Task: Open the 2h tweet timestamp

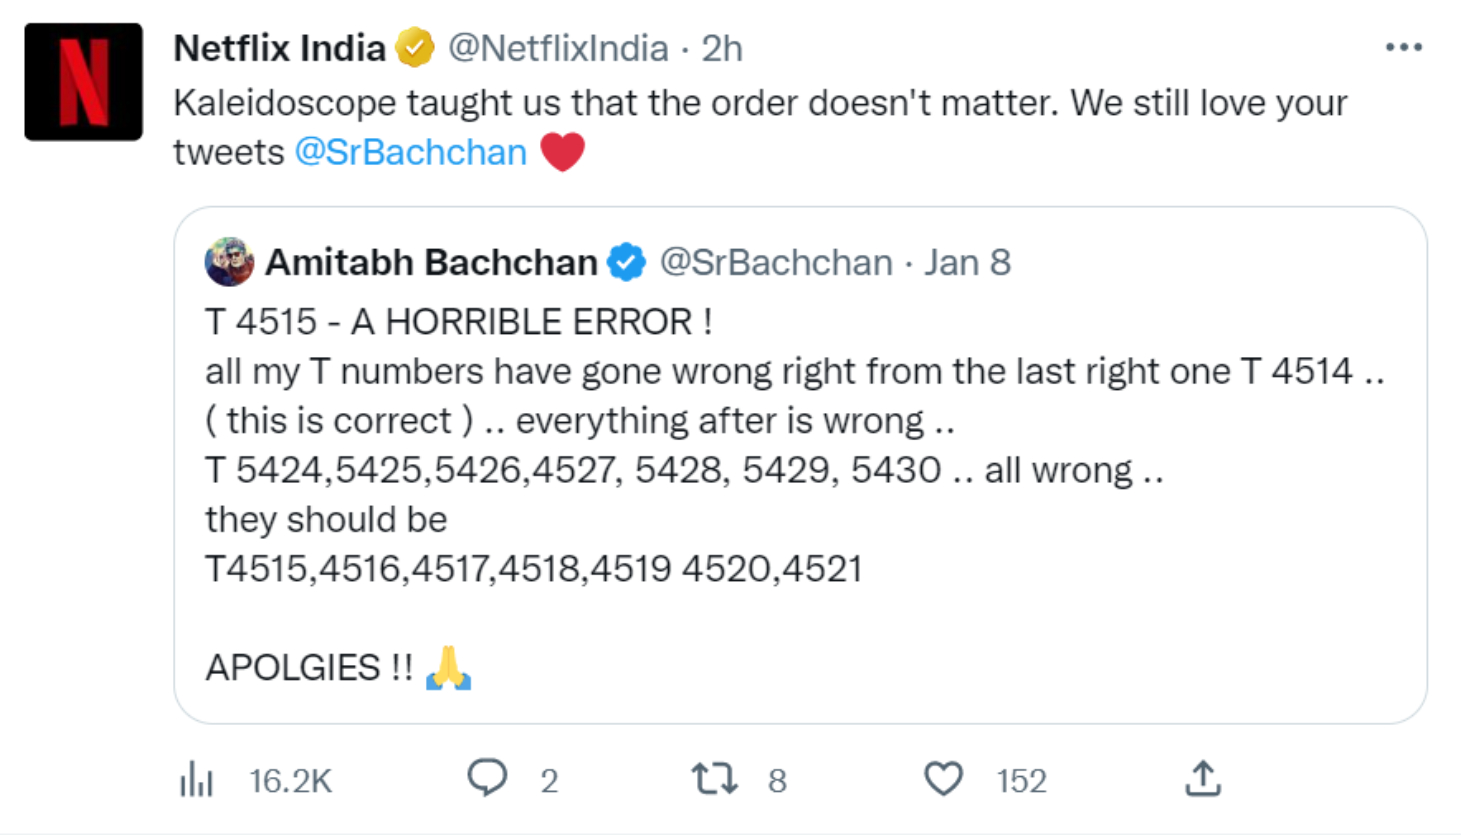Action: 722,48
